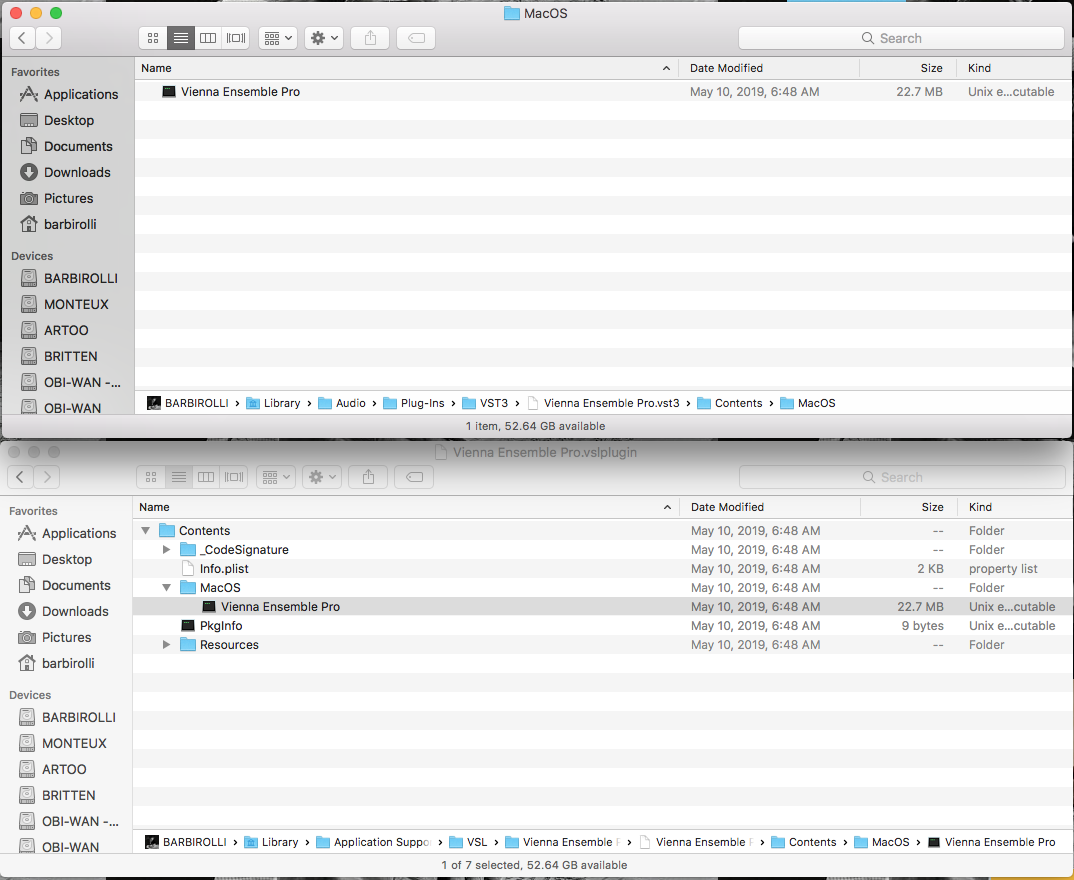Image resolution: width=1074 pixels, height=880 pixels.
Task: Open item arrangement dropdown in vslplugin window
Action: (275, 477)
